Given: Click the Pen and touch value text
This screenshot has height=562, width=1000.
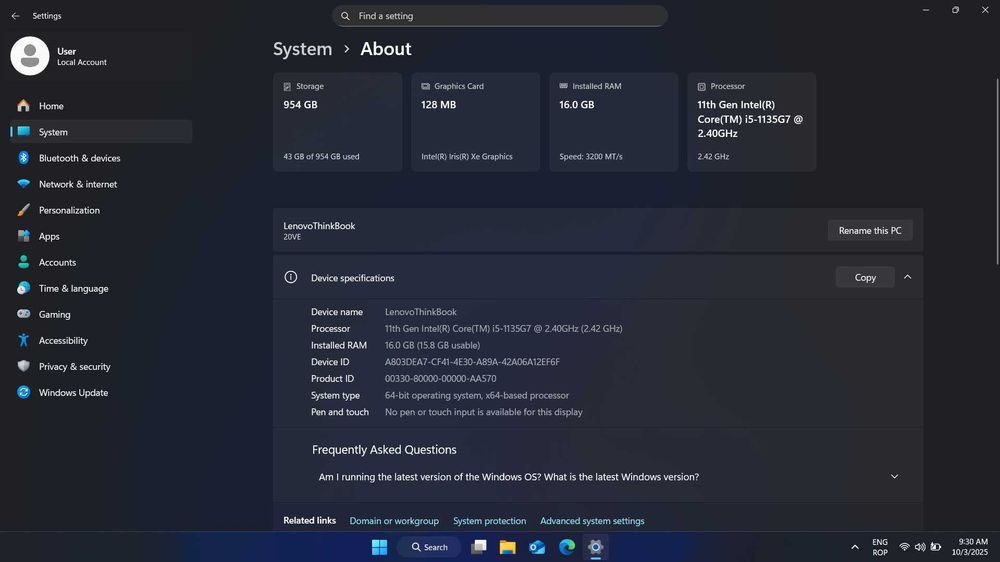Looking at the screenshot, I should pyautogui.click(x=483, y=412).
